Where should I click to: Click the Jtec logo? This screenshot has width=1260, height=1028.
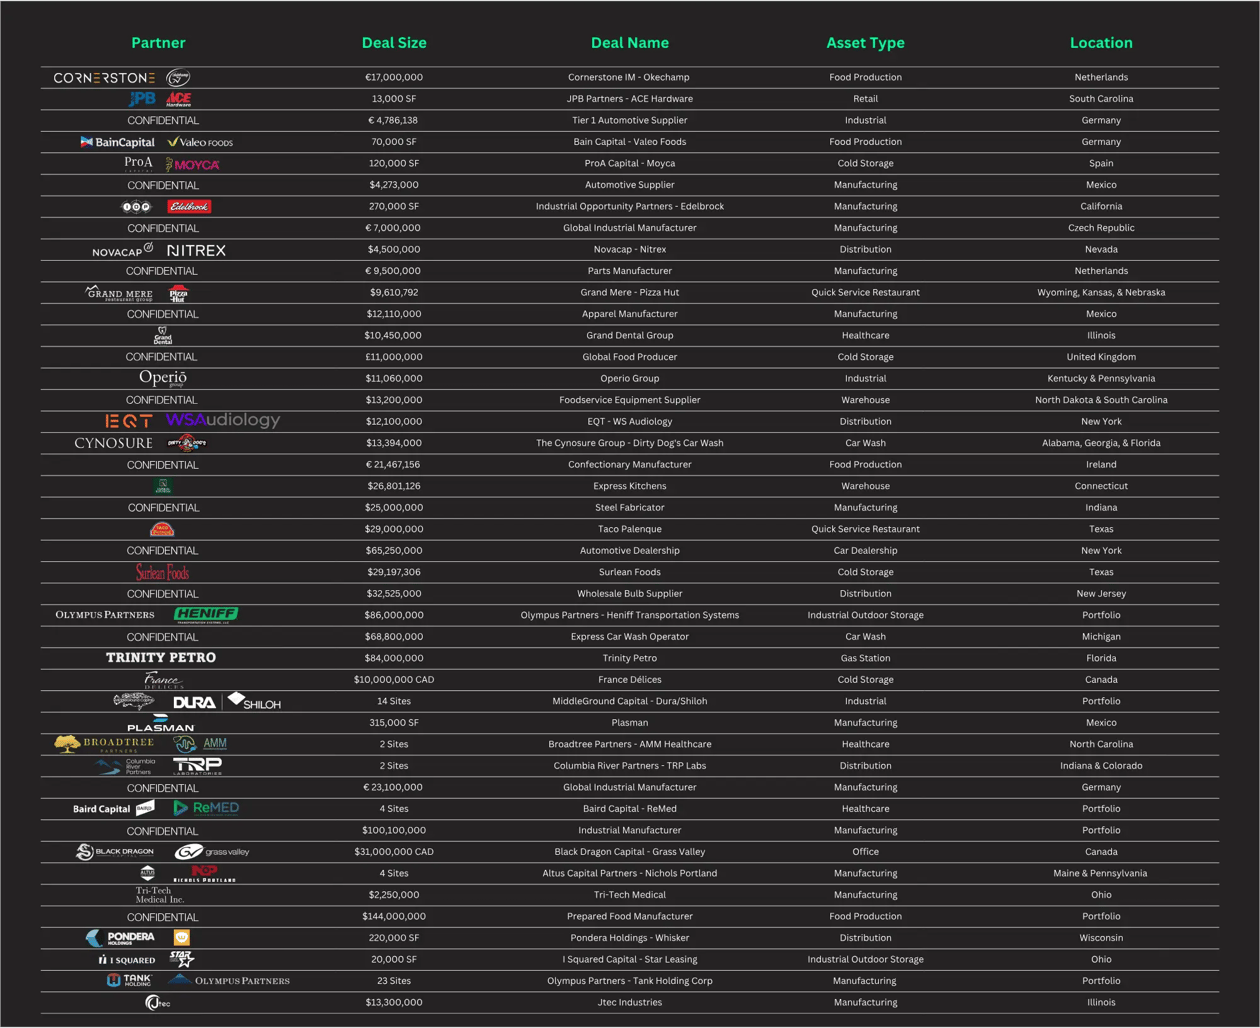tap(158, 1002)
